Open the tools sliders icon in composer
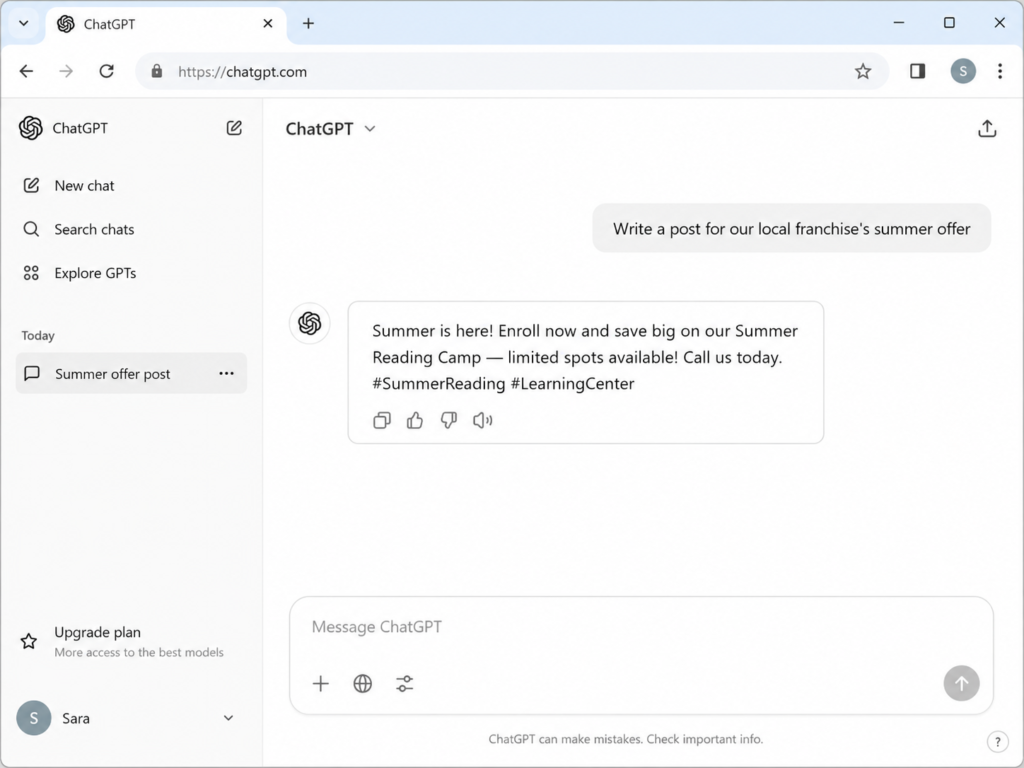 click(x=404, y=684)
